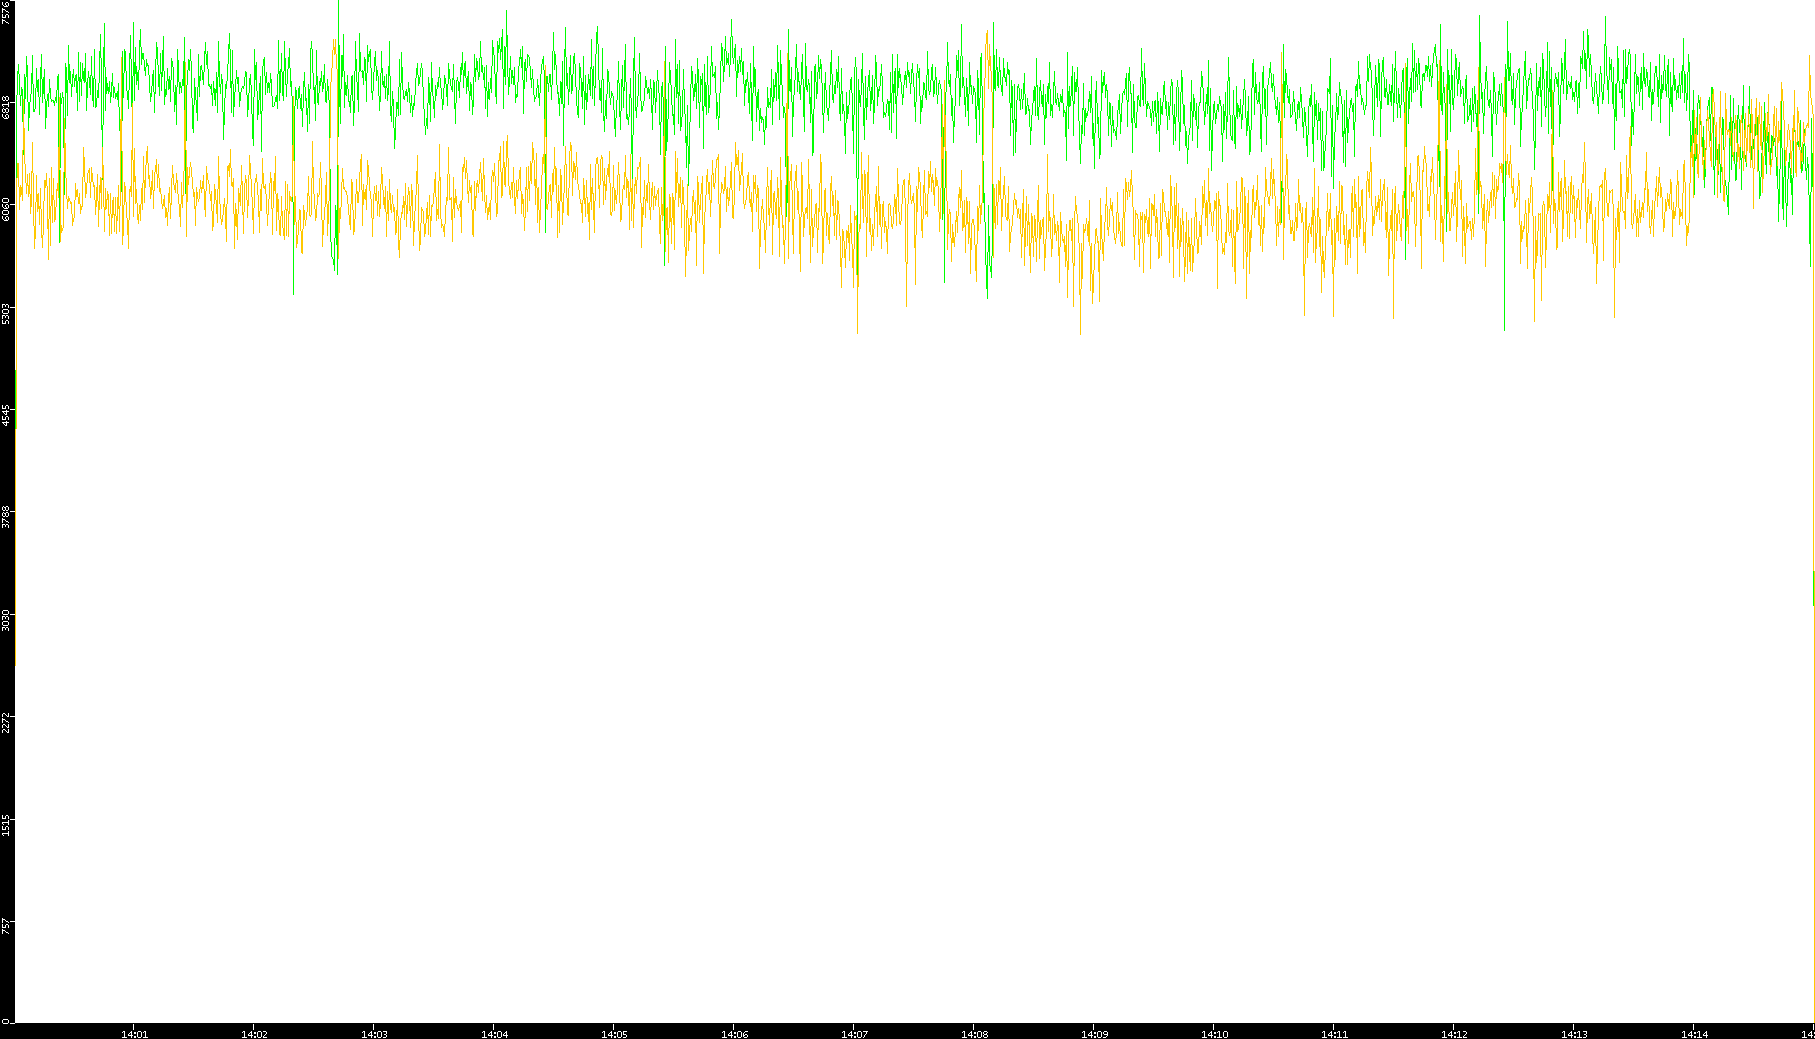Pick the 14:08 label on the time axis
The image size is (1815, 1039).
click(974, 1034)
